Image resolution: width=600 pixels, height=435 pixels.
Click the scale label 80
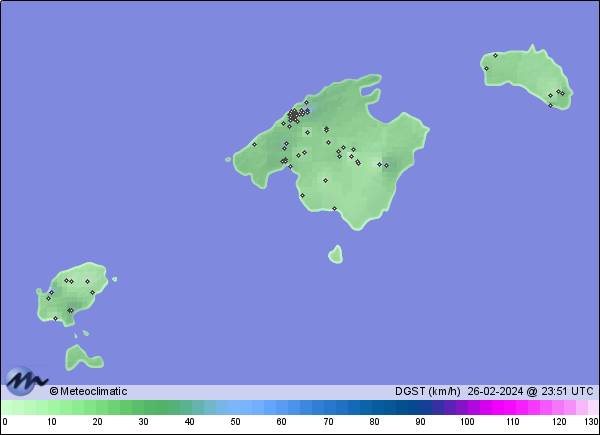coord(375,422)
